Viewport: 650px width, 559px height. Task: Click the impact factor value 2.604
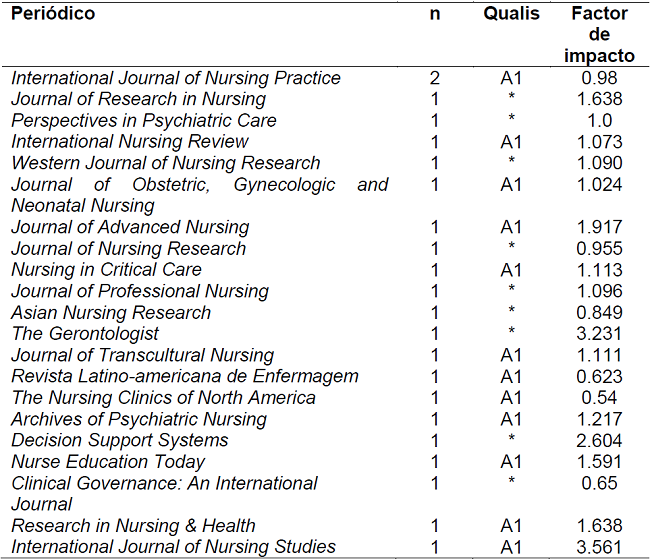pyautogui.click(x=599, y=441)
